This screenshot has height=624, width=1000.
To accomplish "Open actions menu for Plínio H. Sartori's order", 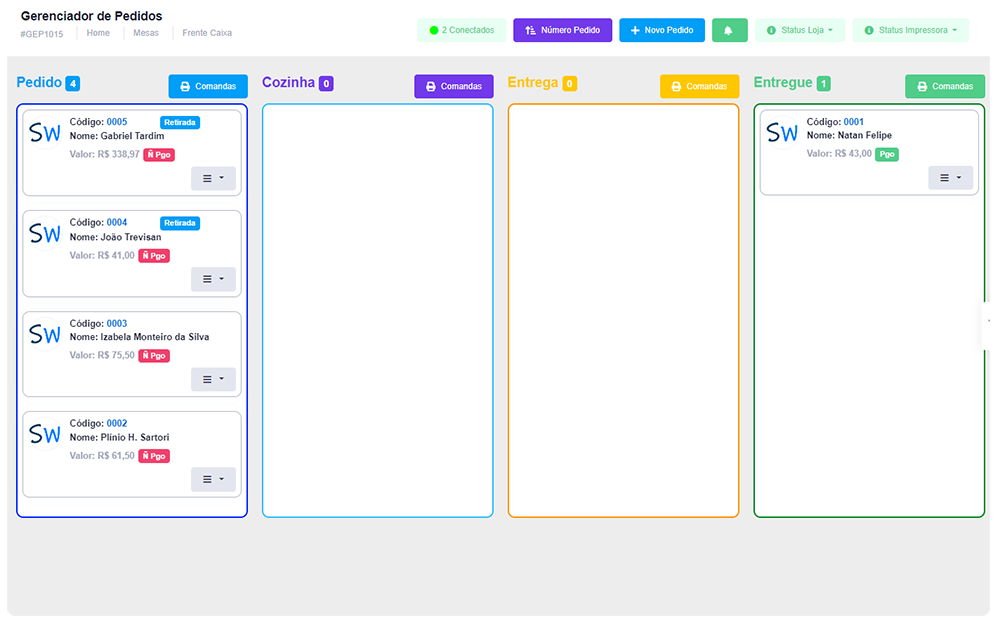I will [x=213, y=480].
